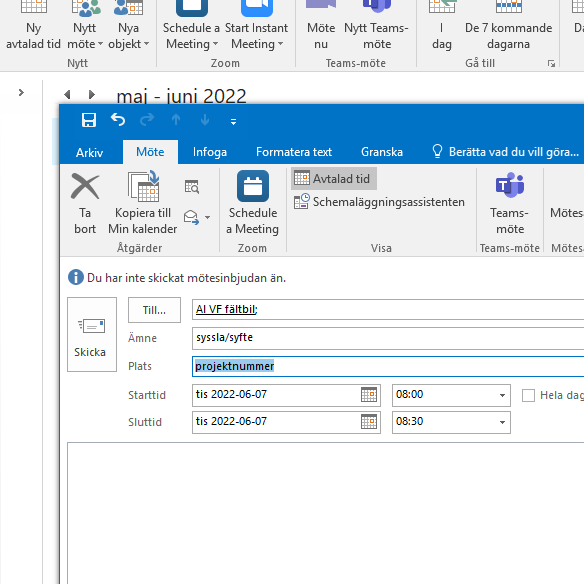Save the meeting with the floppy disk icon
584x584 pixels.
(x=89, y=120)
